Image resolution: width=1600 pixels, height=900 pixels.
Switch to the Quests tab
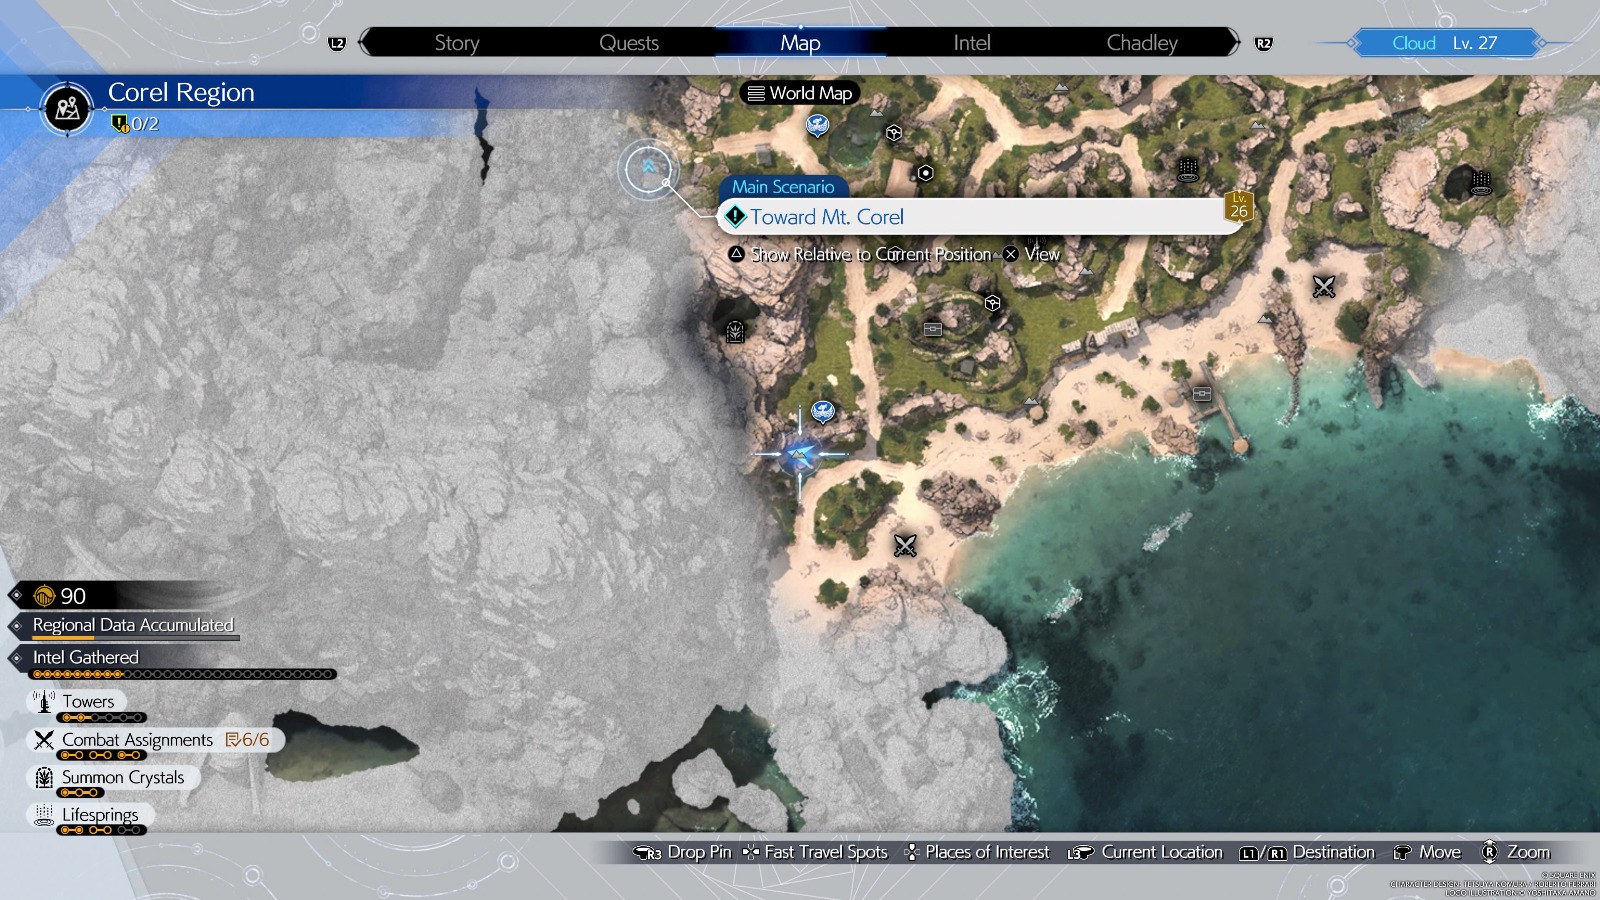tap(629, 42)
